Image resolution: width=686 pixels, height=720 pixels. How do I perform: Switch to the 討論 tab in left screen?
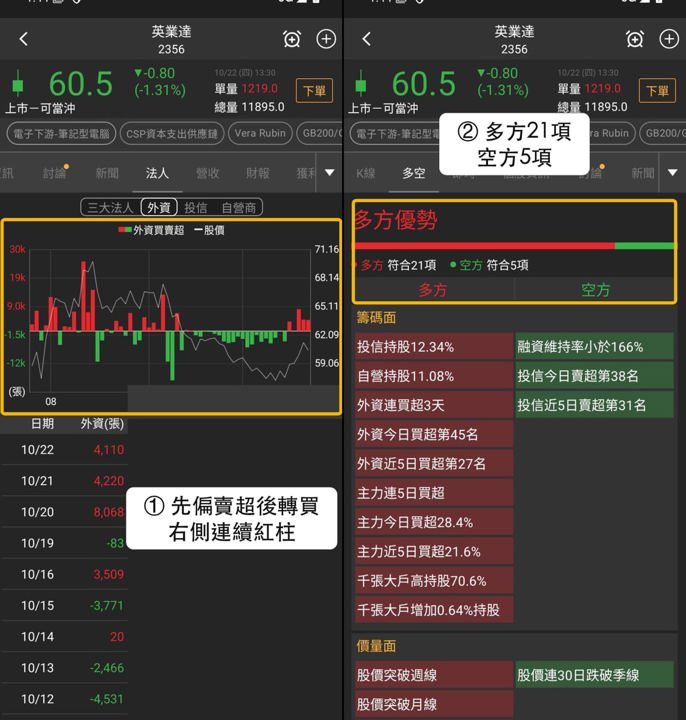click(55, 173)
